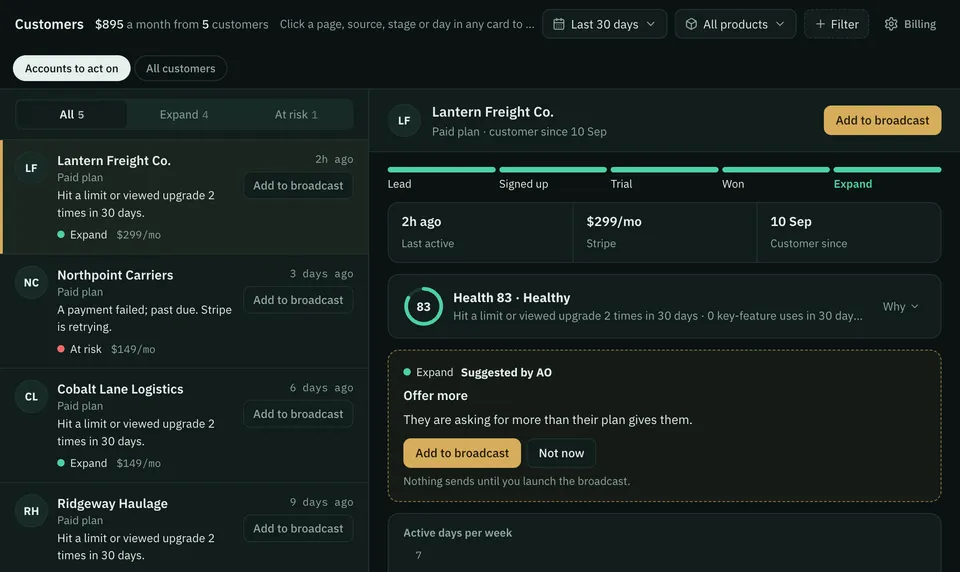Click the cube icon beside All products

[691, 24]
